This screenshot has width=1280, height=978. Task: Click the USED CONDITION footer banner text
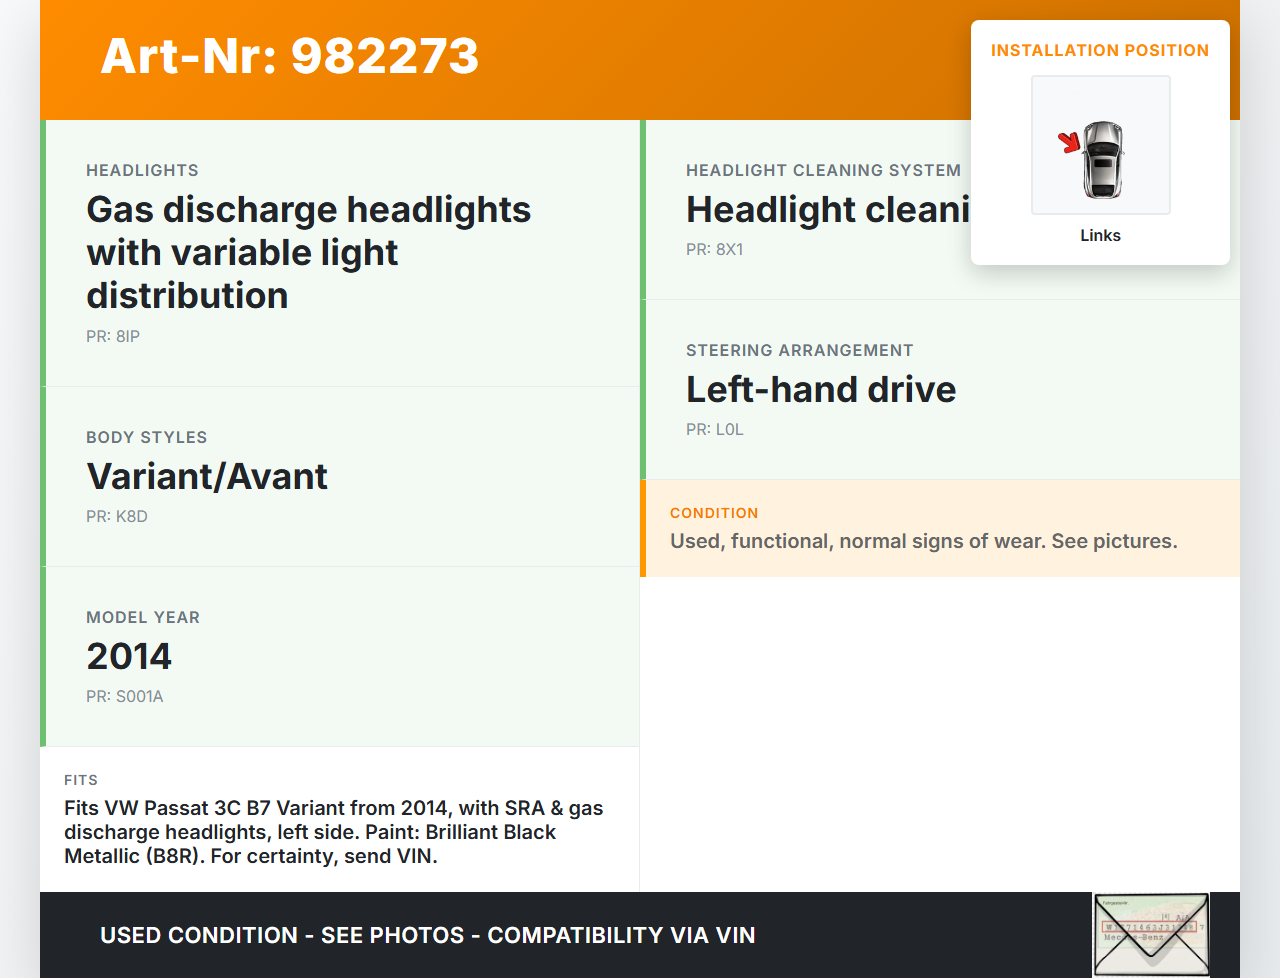point(427,935)
